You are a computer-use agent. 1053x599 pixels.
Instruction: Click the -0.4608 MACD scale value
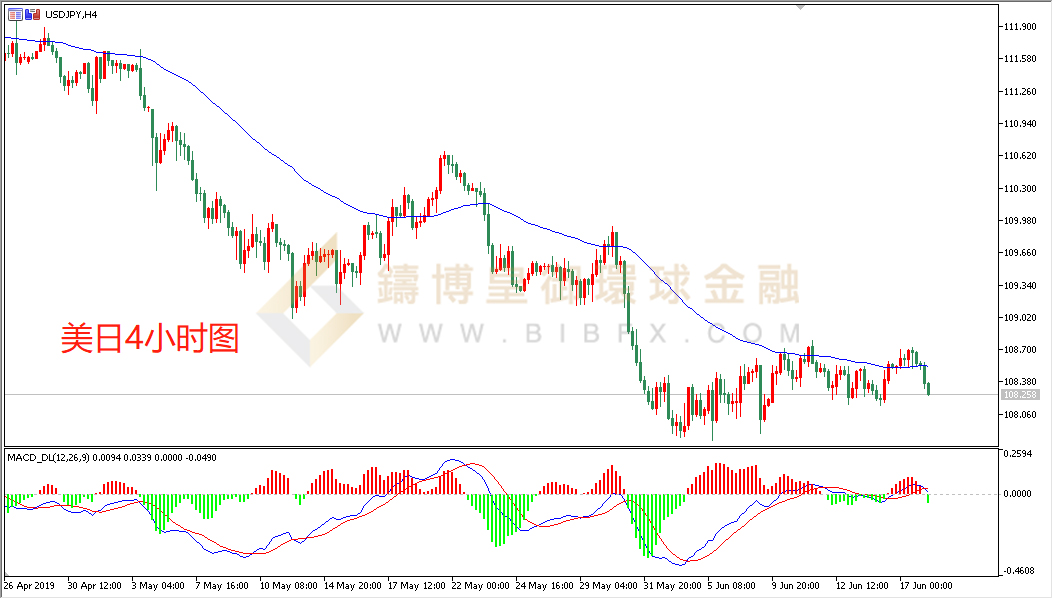pyautogui.click(x=1019, y=571)
